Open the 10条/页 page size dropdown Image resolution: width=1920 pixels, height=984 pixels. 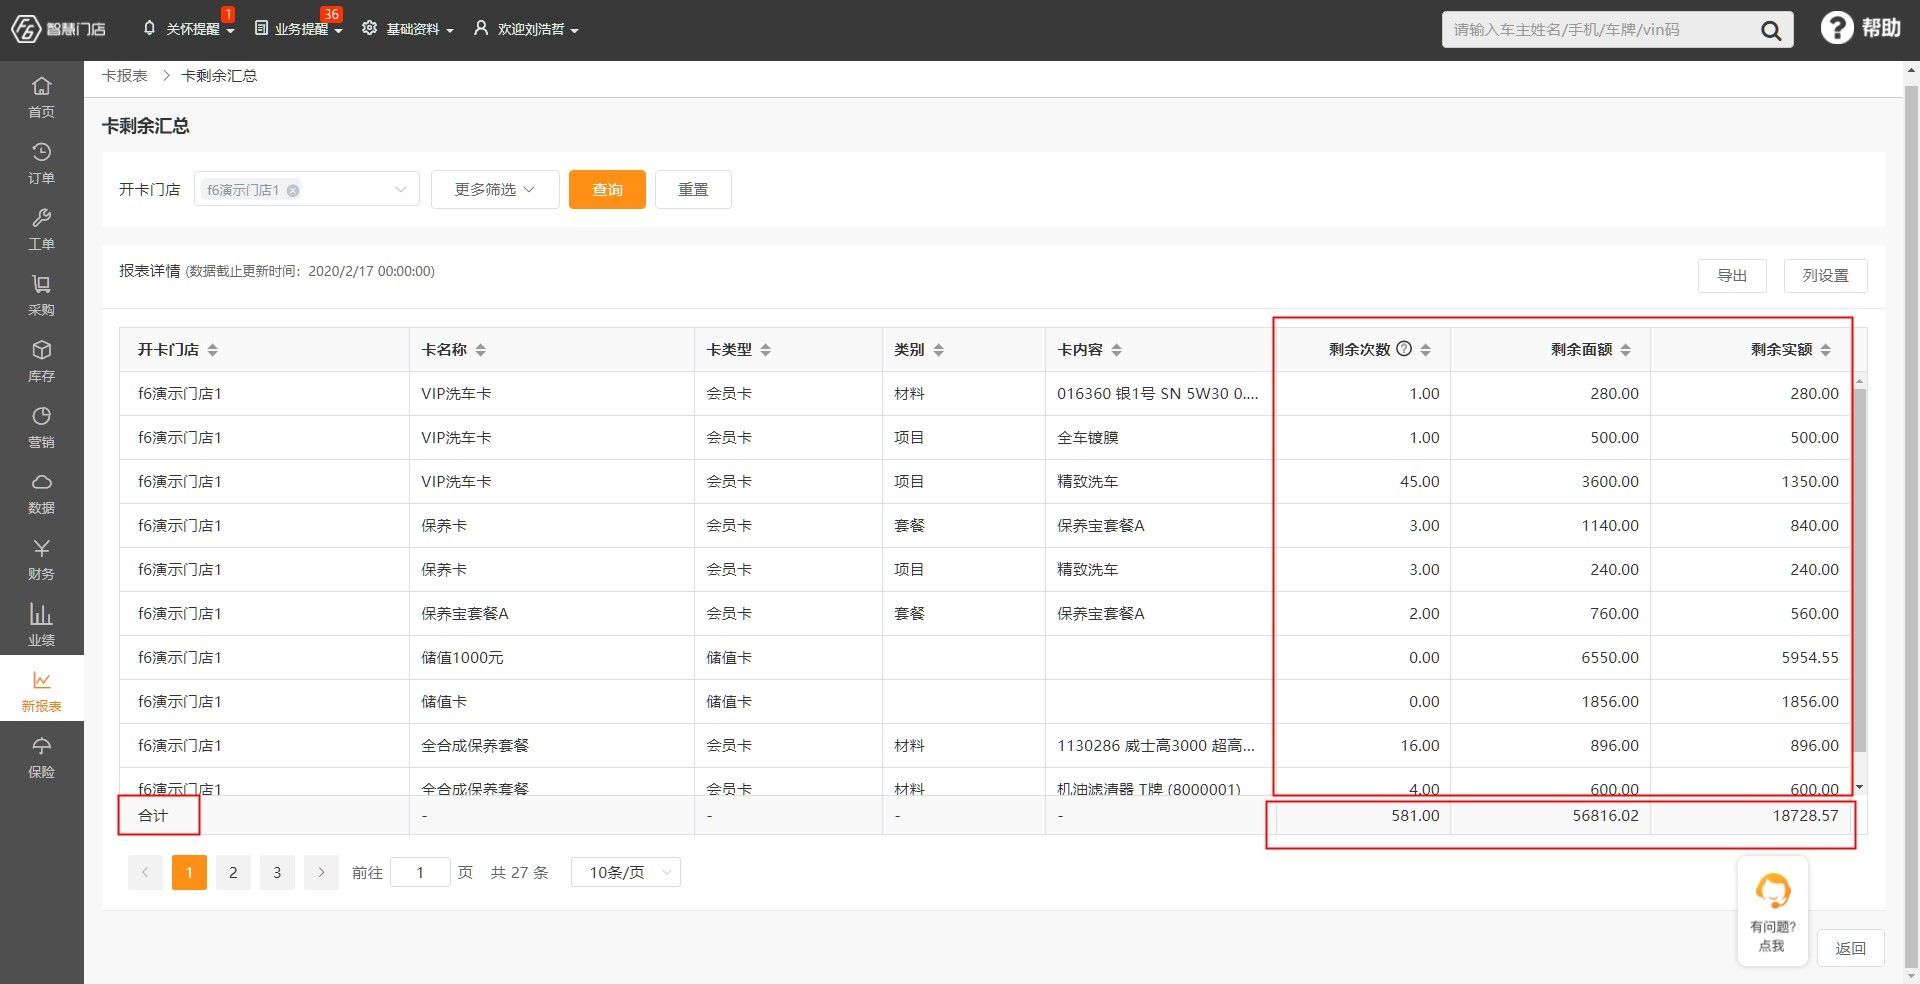pos(626,872)
